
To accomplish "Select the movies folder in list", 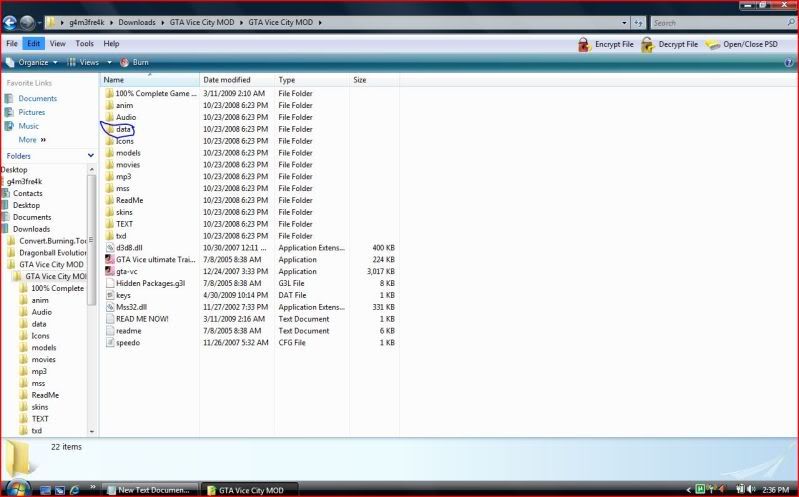I will click(122, 165).
